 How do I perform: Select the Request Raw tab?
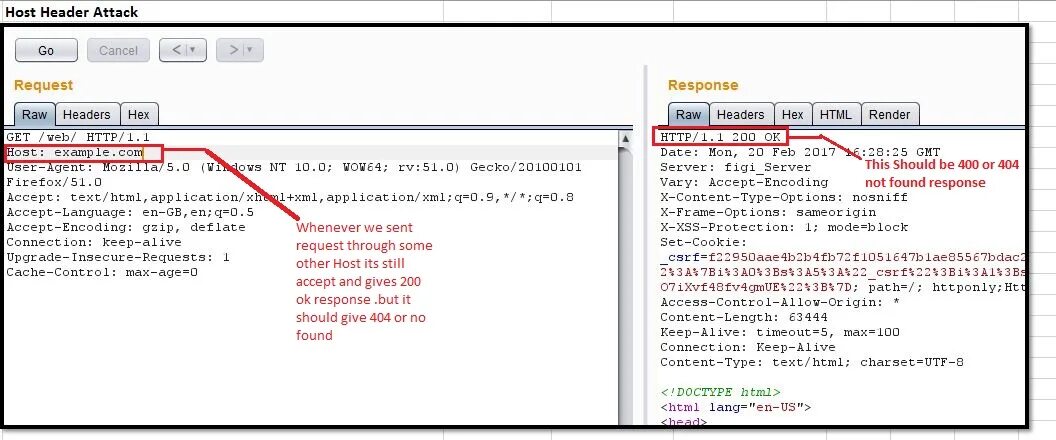tap(34, 115)
